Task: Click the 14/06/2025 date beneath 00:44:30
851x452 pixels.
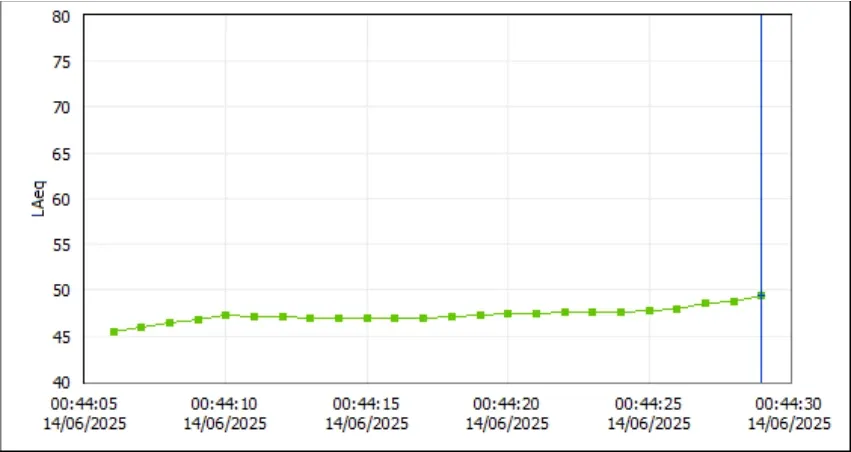Action: coord(790,423)
